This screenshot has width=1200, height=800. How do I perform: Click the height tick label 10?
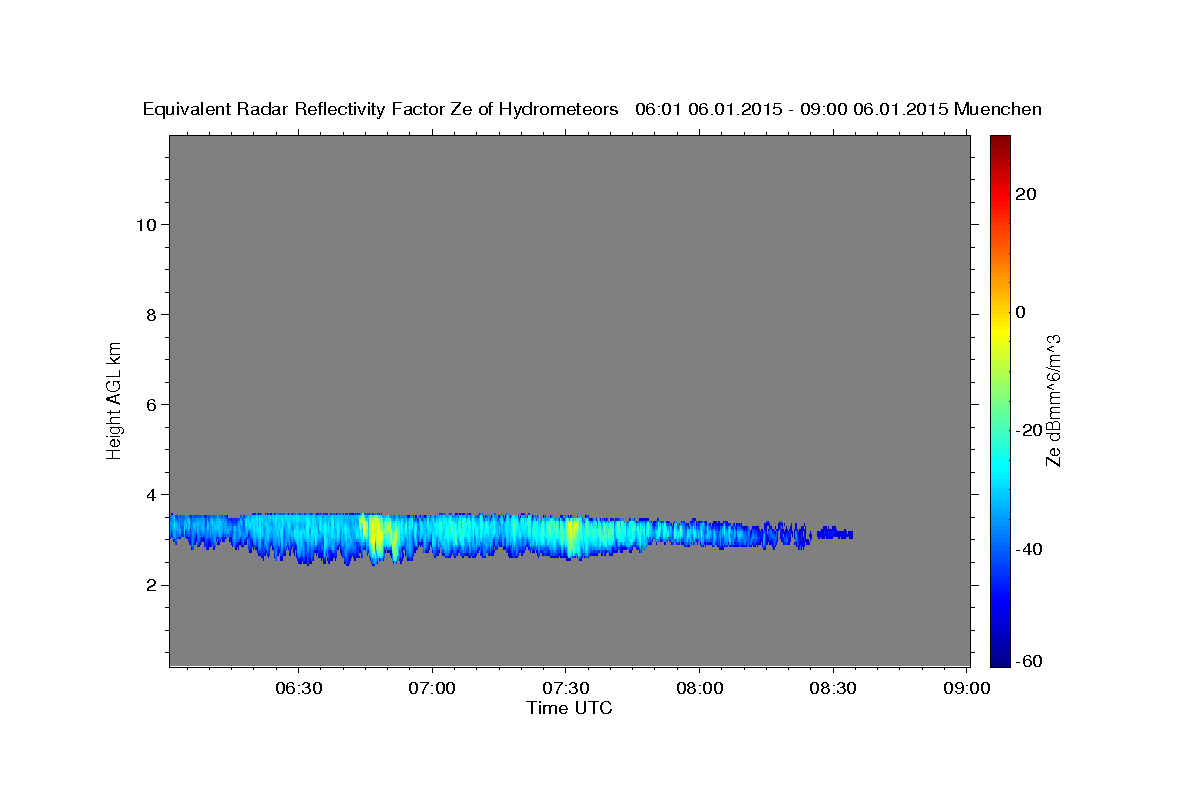click(146, 224)
